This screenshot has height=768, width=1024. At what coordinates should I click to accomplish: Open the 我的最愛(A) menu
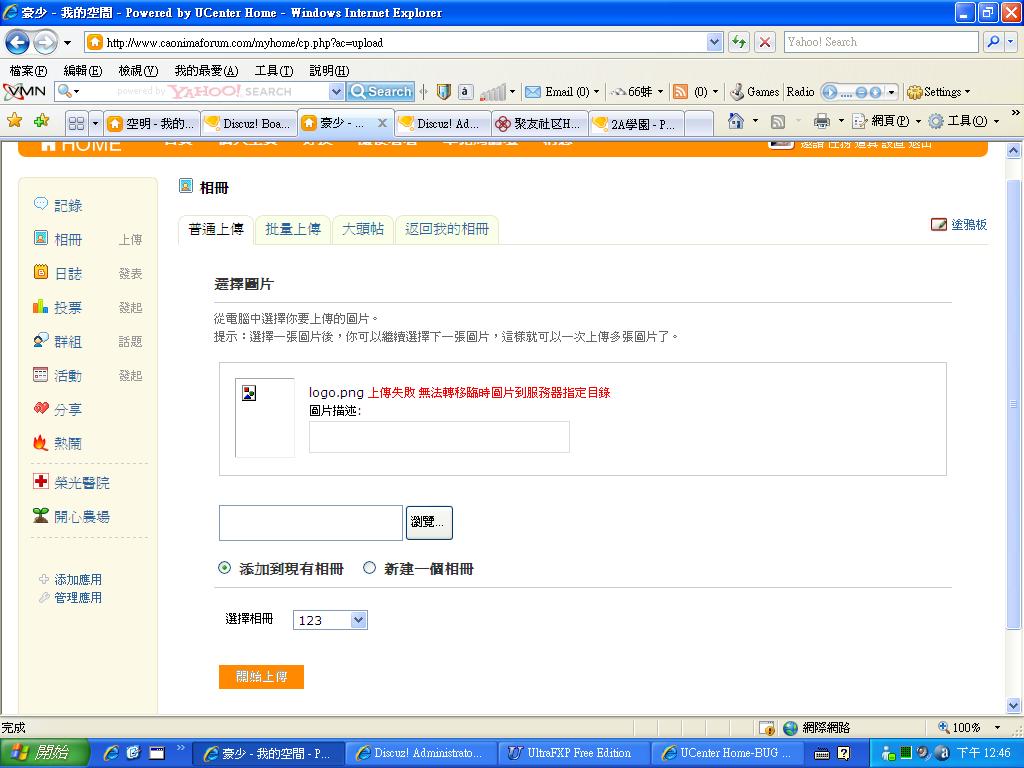pos(206,71)
